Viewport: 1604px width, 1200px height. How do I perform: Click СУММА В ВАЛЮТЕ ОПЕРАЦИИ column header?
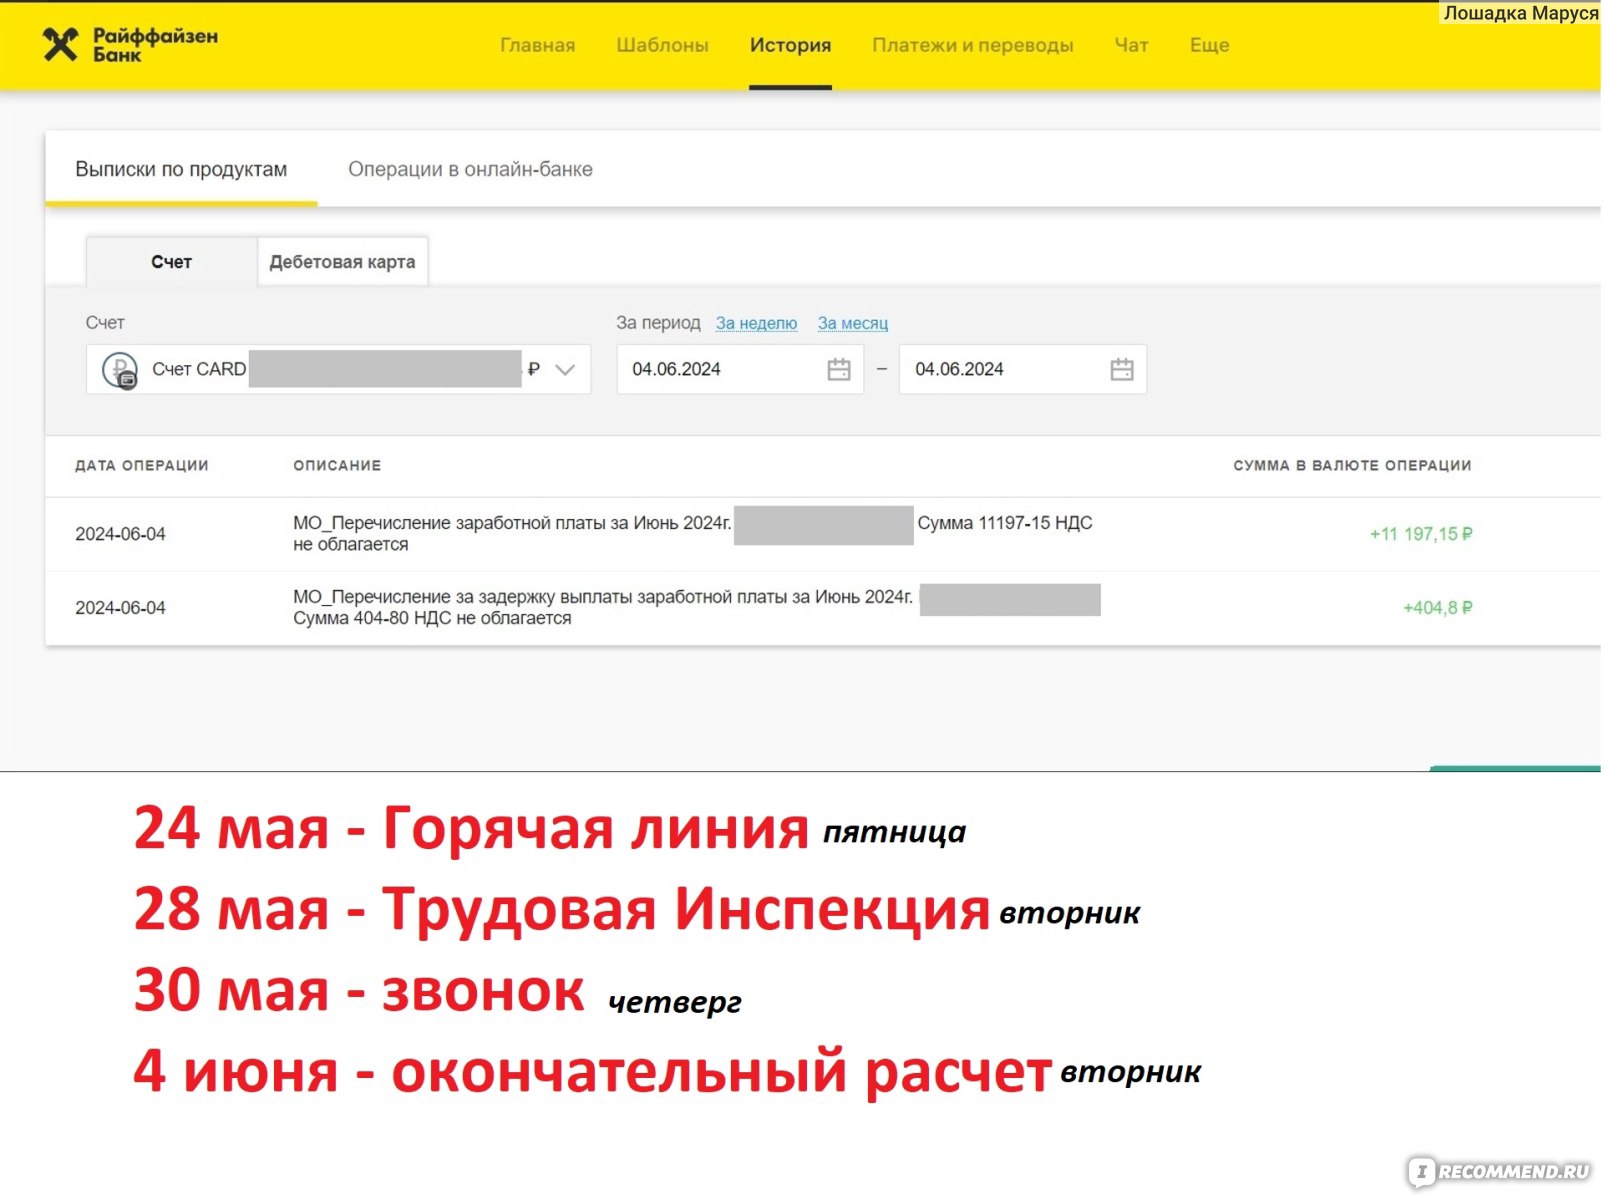(x=1352, y=466)
